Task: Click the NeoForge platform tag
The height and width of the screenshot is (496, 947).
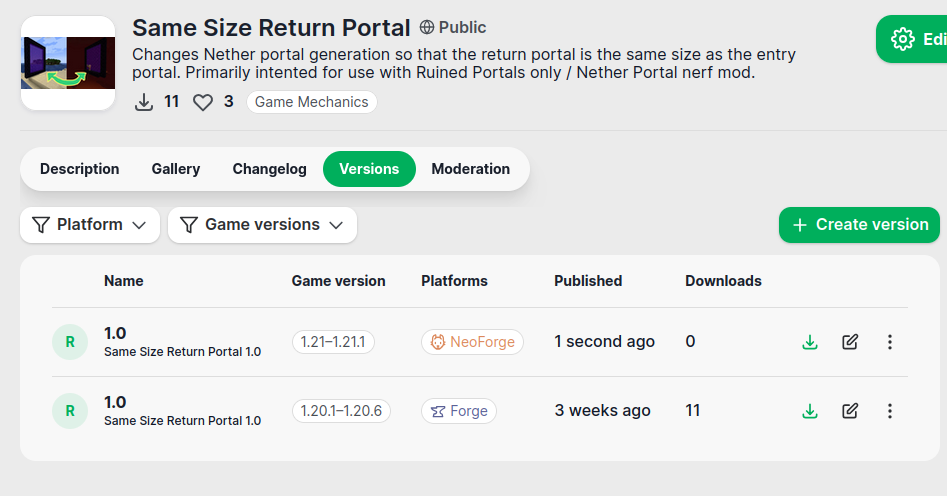Action: pos(472,342)
